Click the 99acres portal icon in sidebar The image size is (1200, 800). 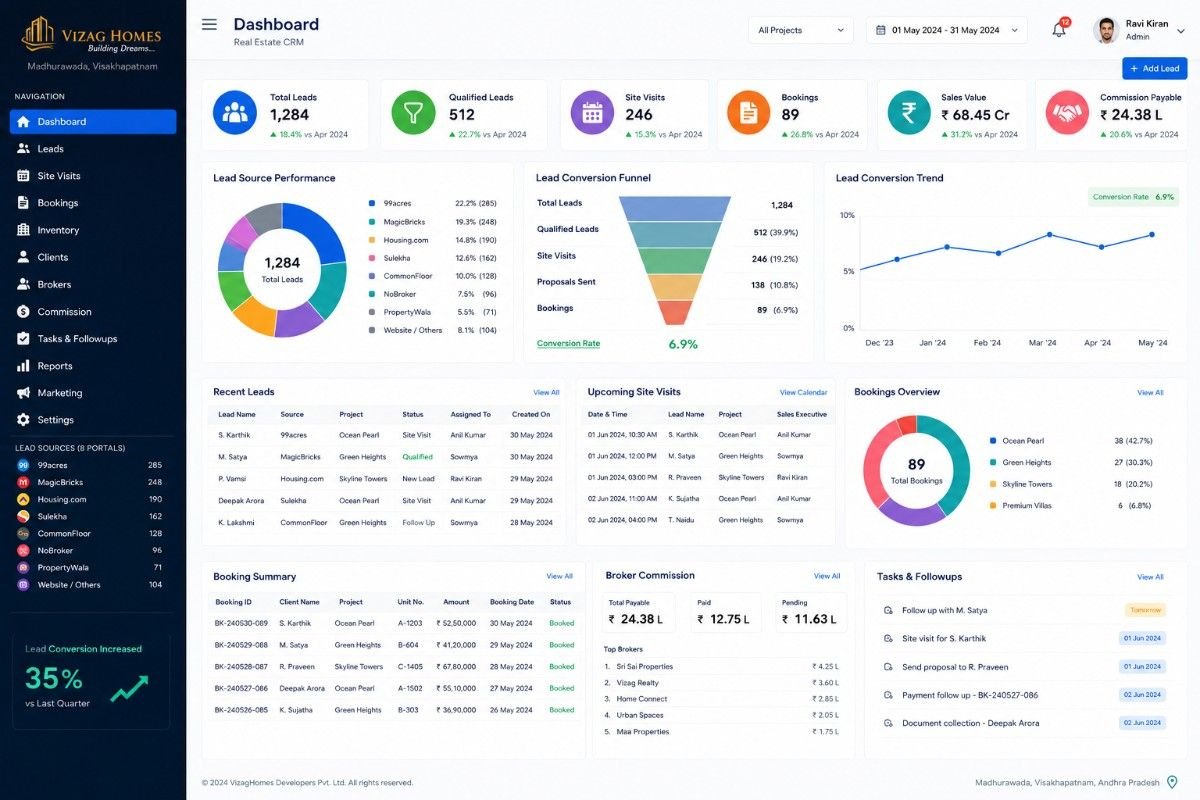tap(23, 465)
